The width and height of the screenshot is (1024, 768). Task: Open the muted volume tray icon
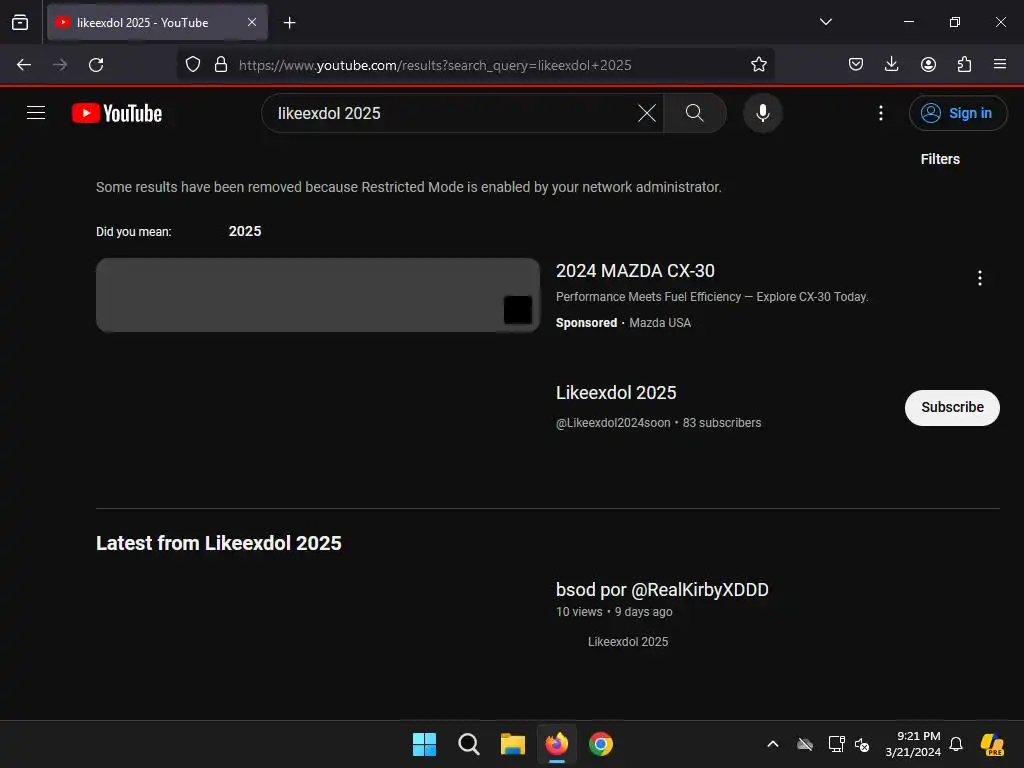point(862,744)
